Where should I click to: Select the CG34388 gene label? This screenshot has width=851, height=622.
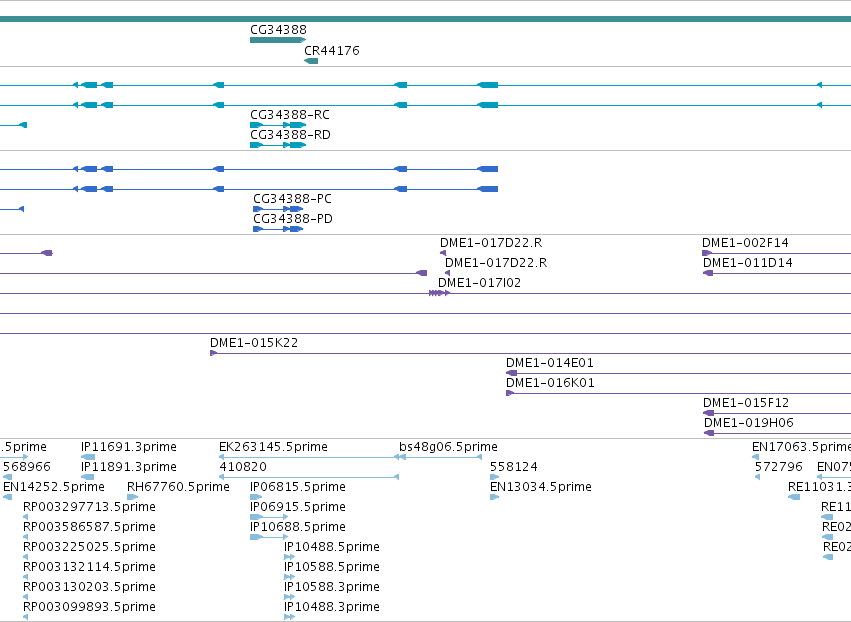tap(278, 30)
